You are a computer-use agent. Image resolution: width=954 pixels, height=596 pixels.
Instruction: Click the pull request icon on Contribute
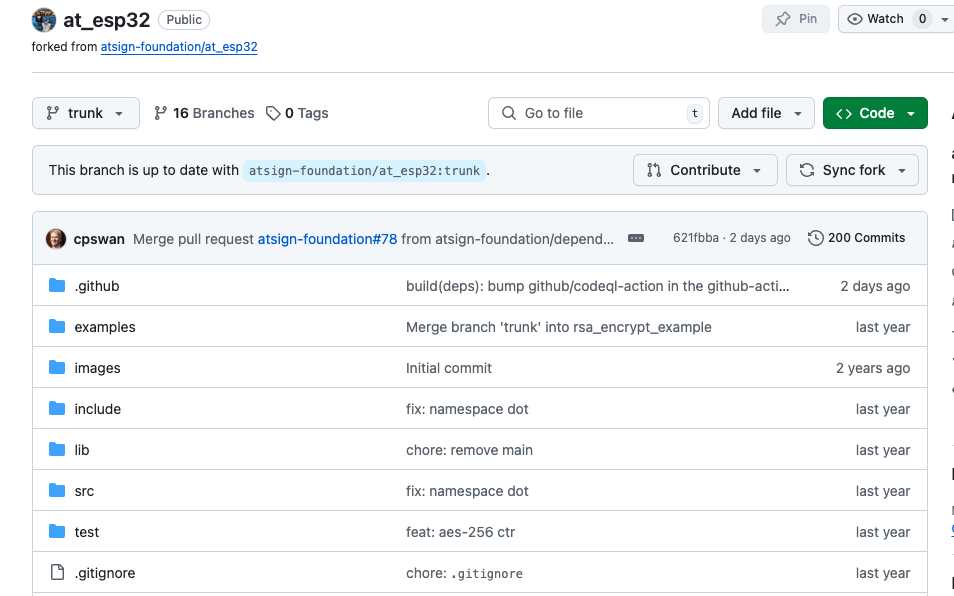[654, 170]
